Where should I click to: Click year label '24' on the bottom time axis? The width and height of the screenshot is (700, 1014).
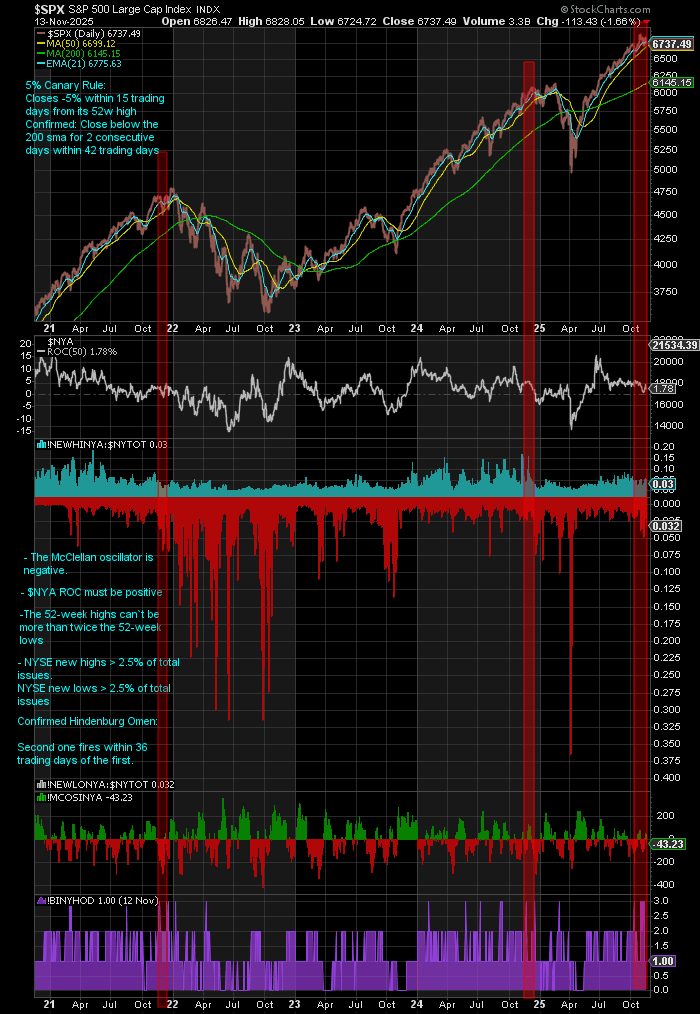(x=417, y=1004)
